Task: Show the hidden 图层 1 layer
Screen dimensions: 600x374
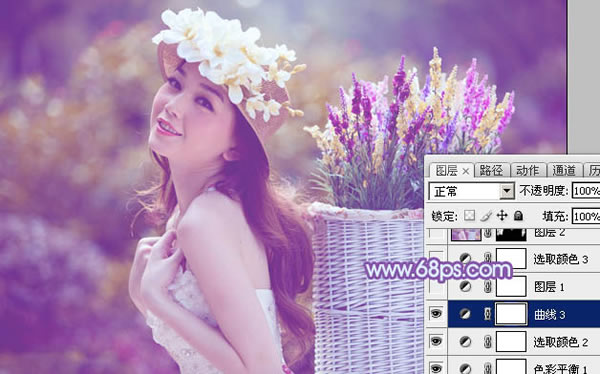Action: click(x=436, y=286)
